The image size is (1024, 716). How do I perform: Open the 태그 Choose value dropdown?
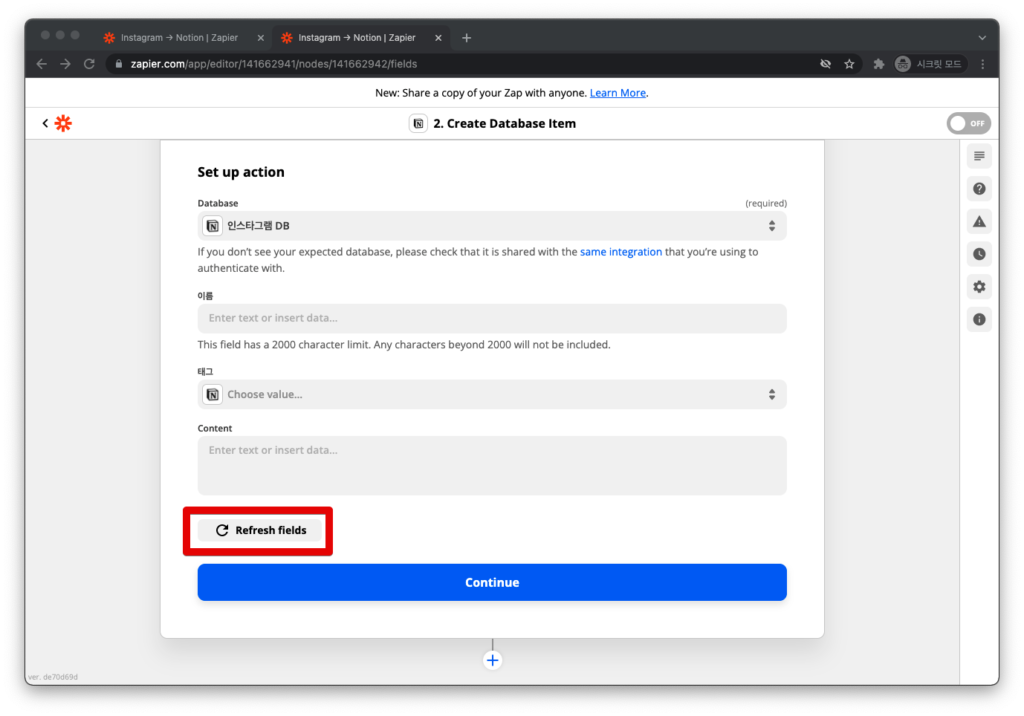coord(492,394)
